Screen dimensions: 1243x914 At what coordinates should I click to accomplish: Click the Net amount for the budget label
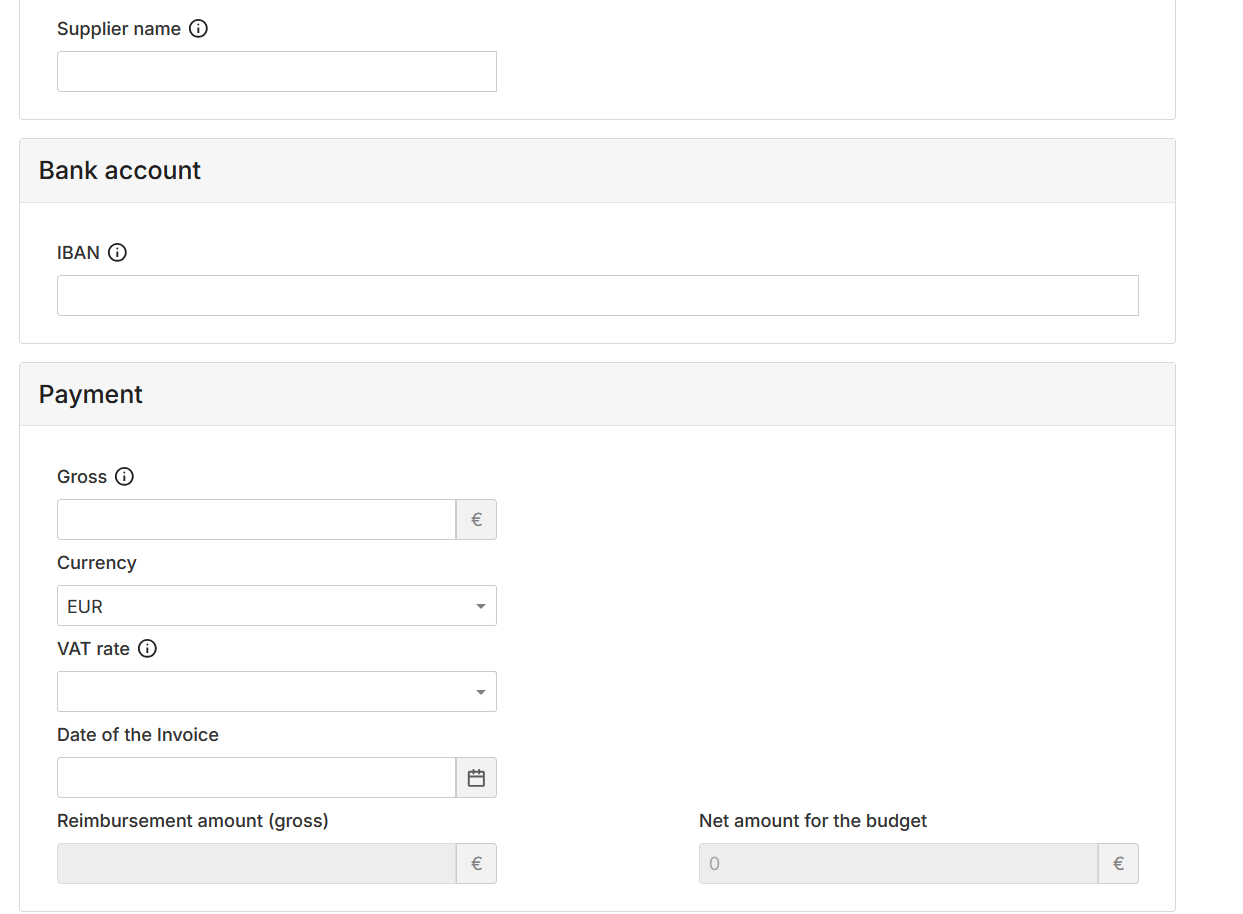[x=813, y=821]
